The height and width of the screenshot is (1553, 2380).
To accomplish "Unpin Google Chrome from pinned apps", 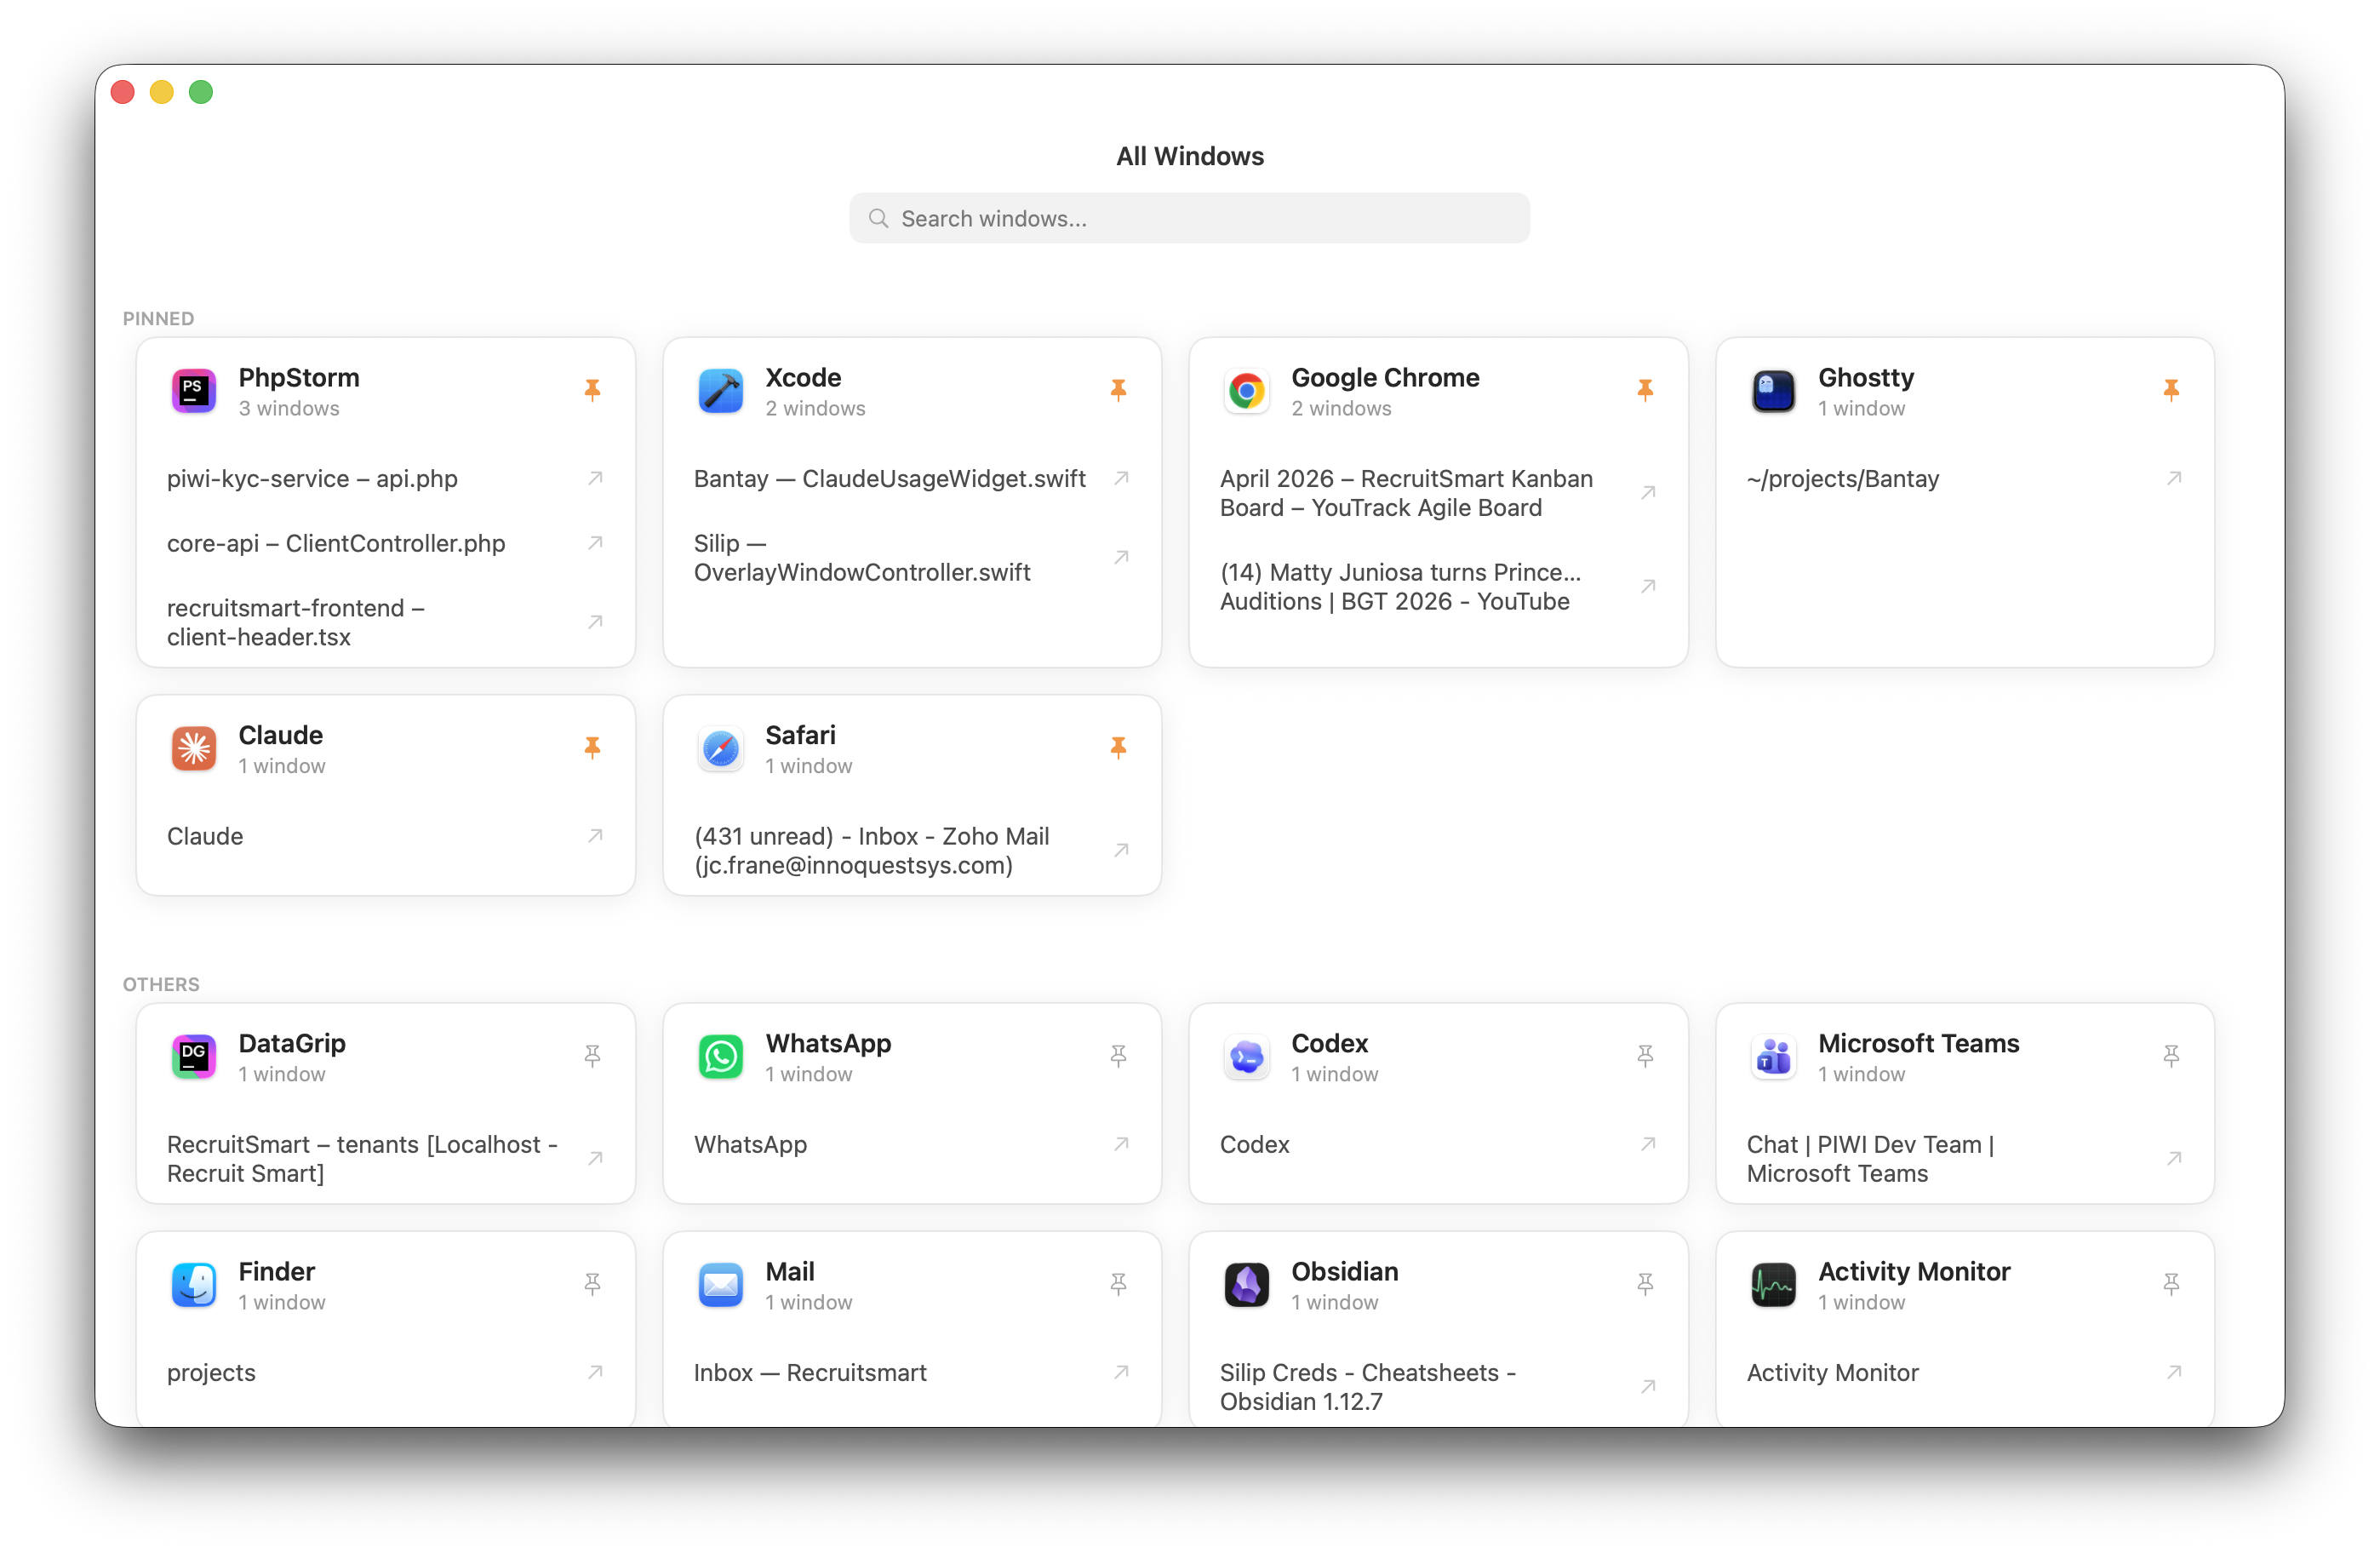I will (x=1645, y=390).
